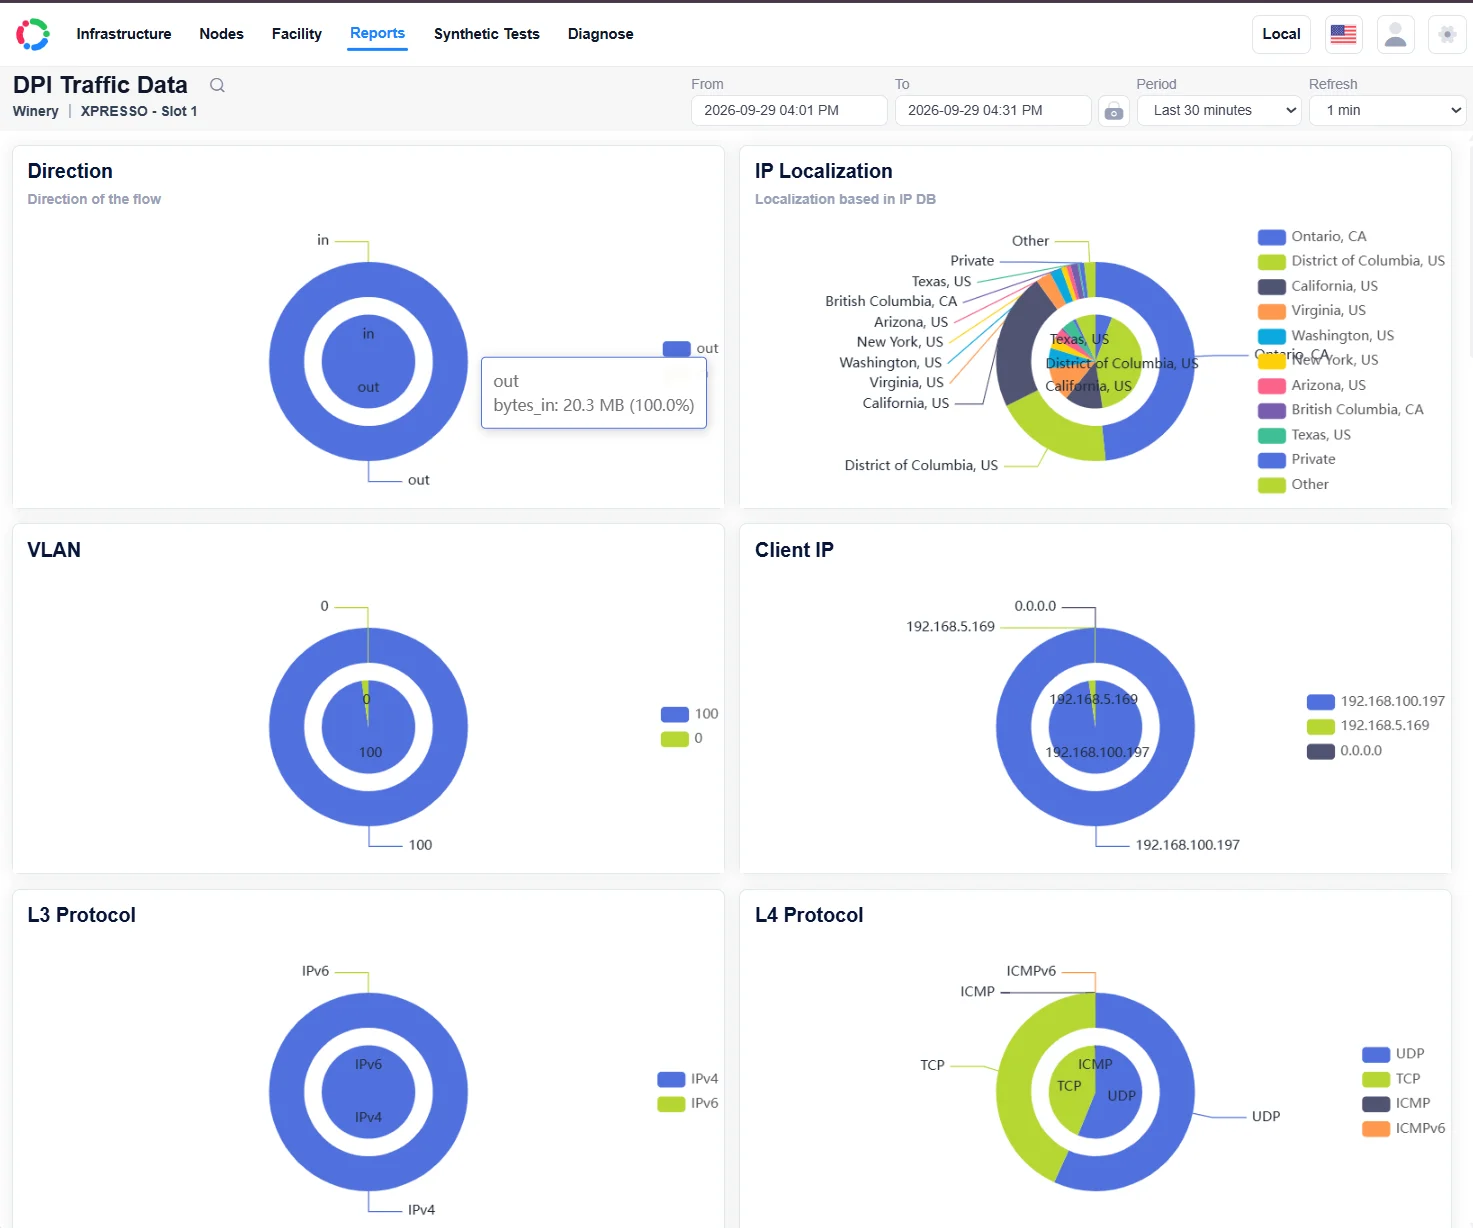Image resolution: width=1473 pixels, height=1228 pixels.
Task: Toggle the 'out' legend swatch in Direction chart
Action: point(677,349)
